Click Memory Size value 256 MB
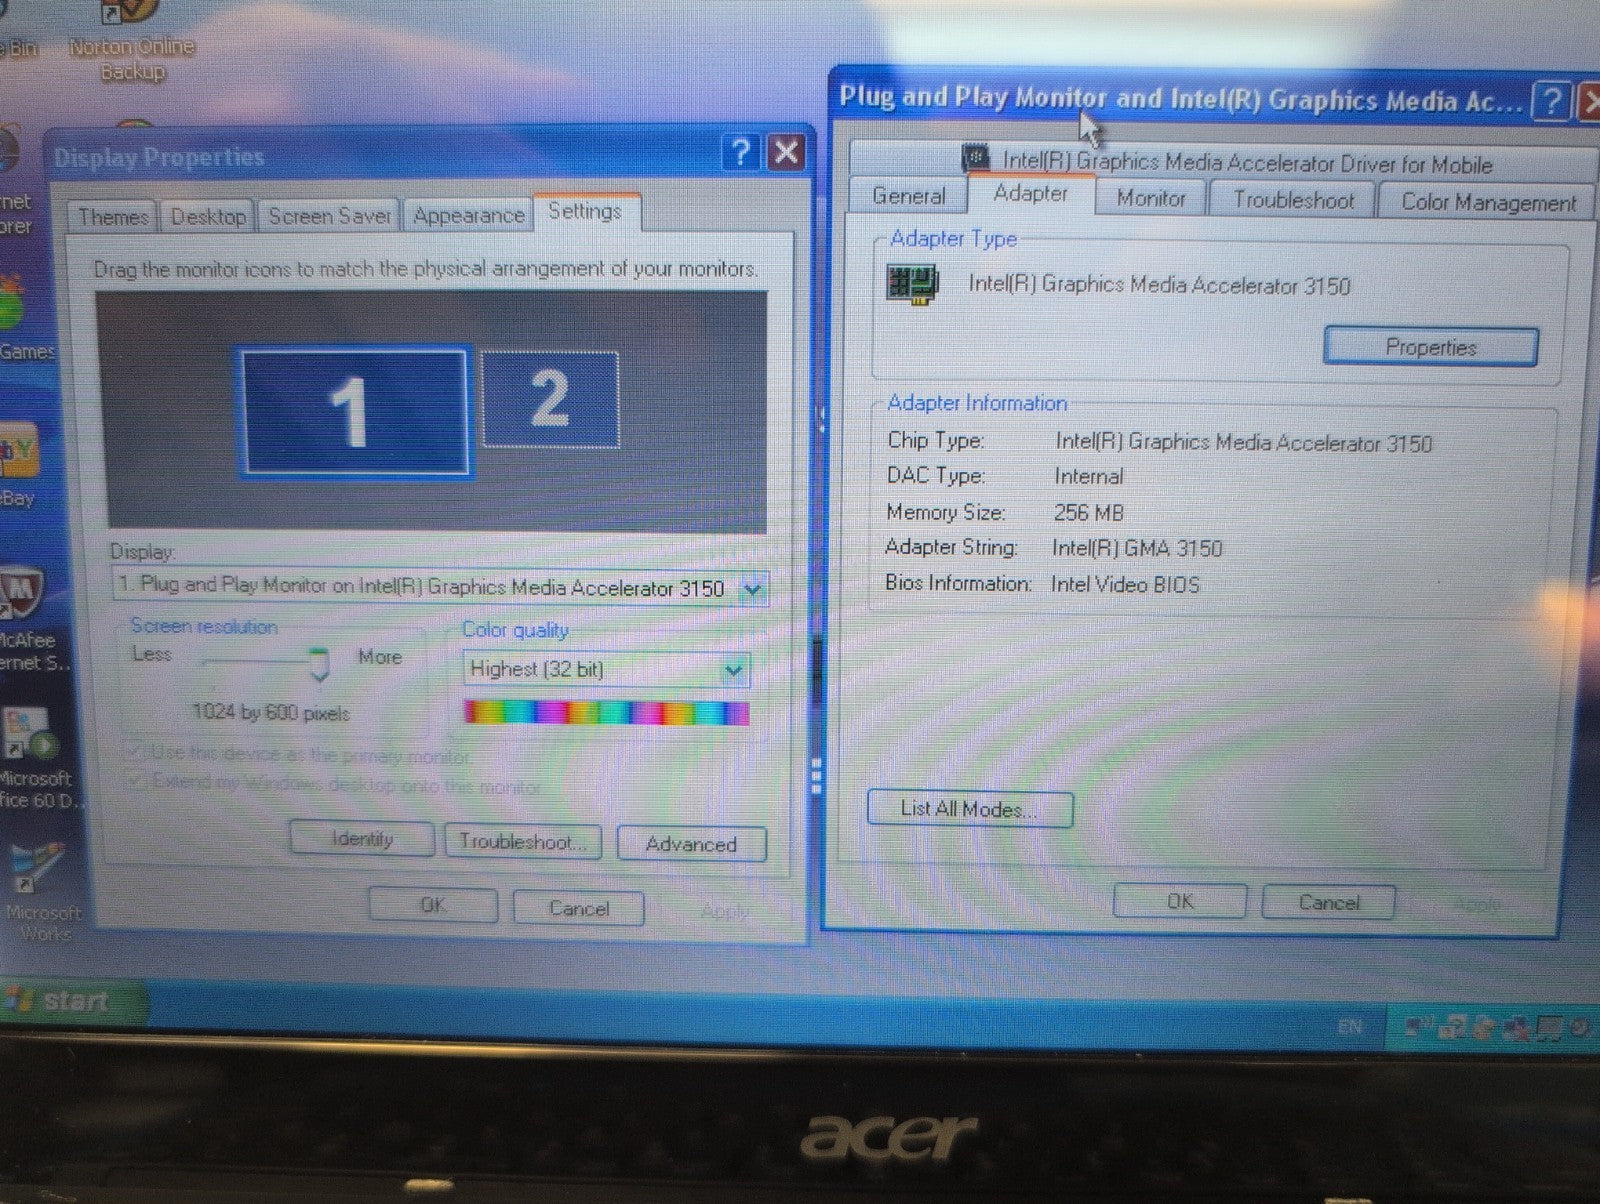Image resolution: width=1600 pixels, height=1204 pixels. pyautogui.click(x=1089, y=513)
